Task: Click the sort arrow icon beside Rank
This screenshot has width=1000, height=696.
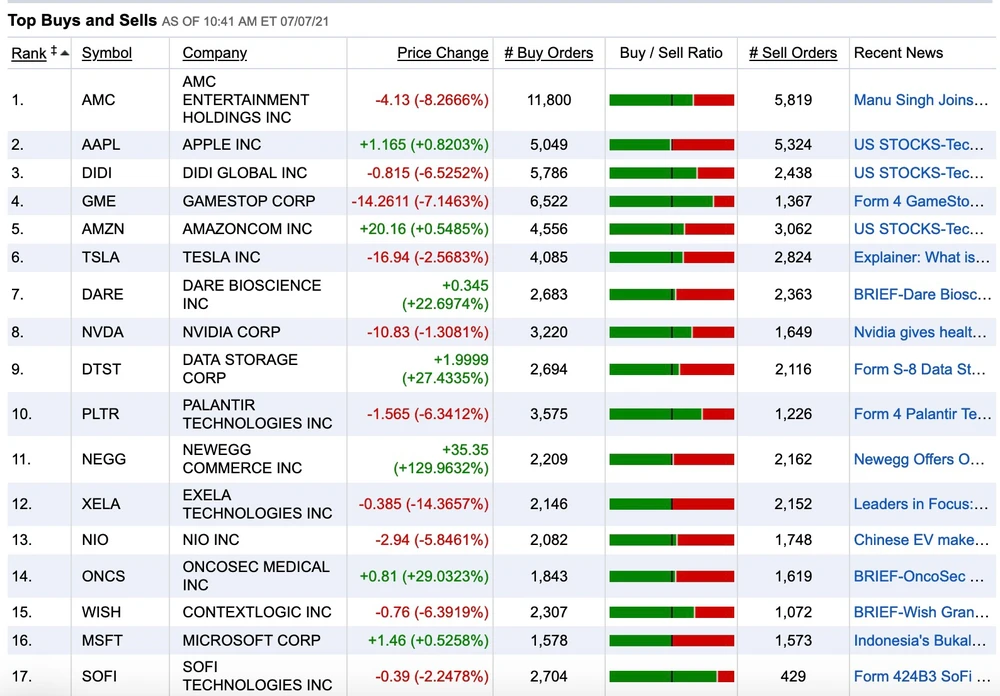Action: click(x=59, y=52)
